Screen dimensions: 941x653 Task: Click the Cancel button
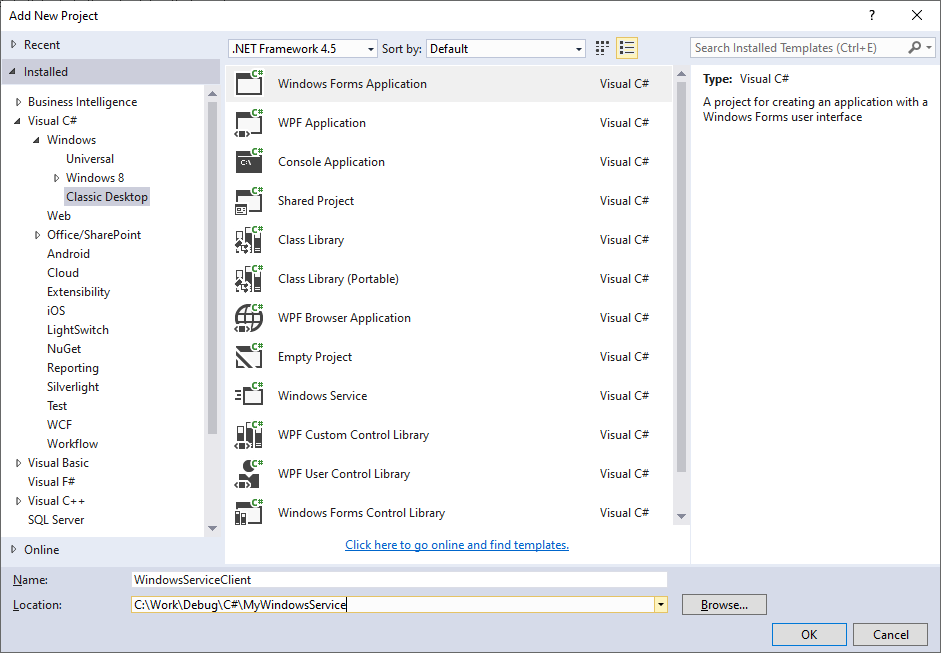891,634
